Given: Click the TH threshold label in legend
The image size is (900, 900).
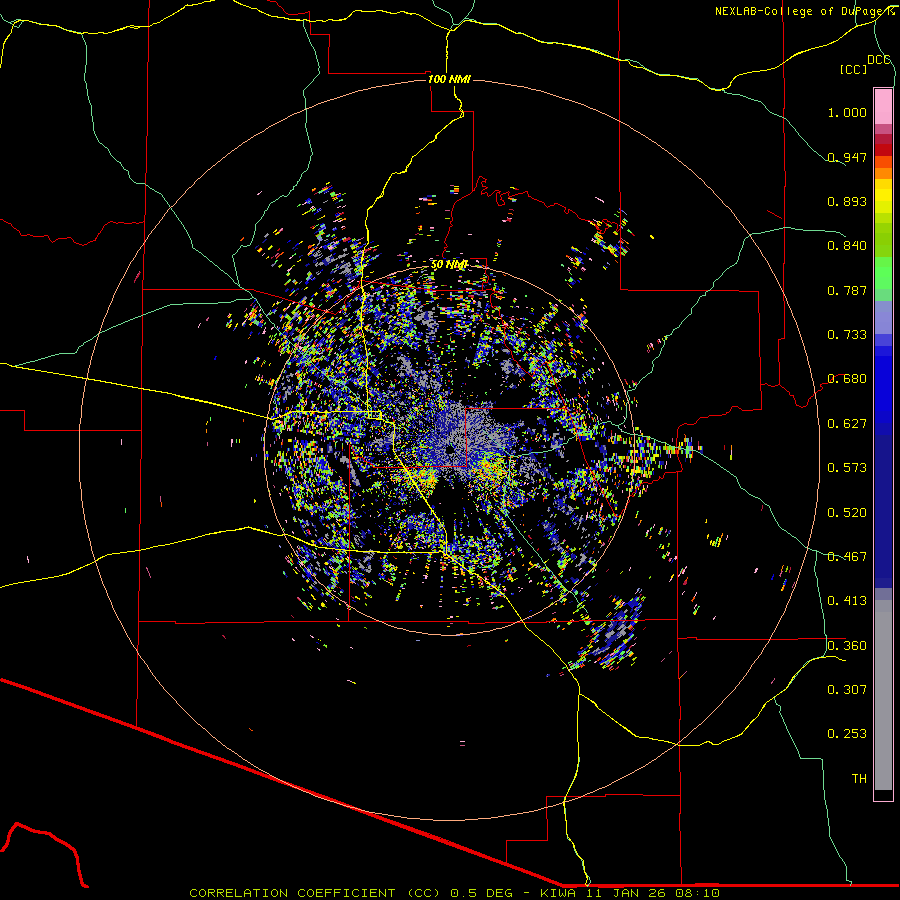Looking at the screenshot, I should tap(859, 779).
